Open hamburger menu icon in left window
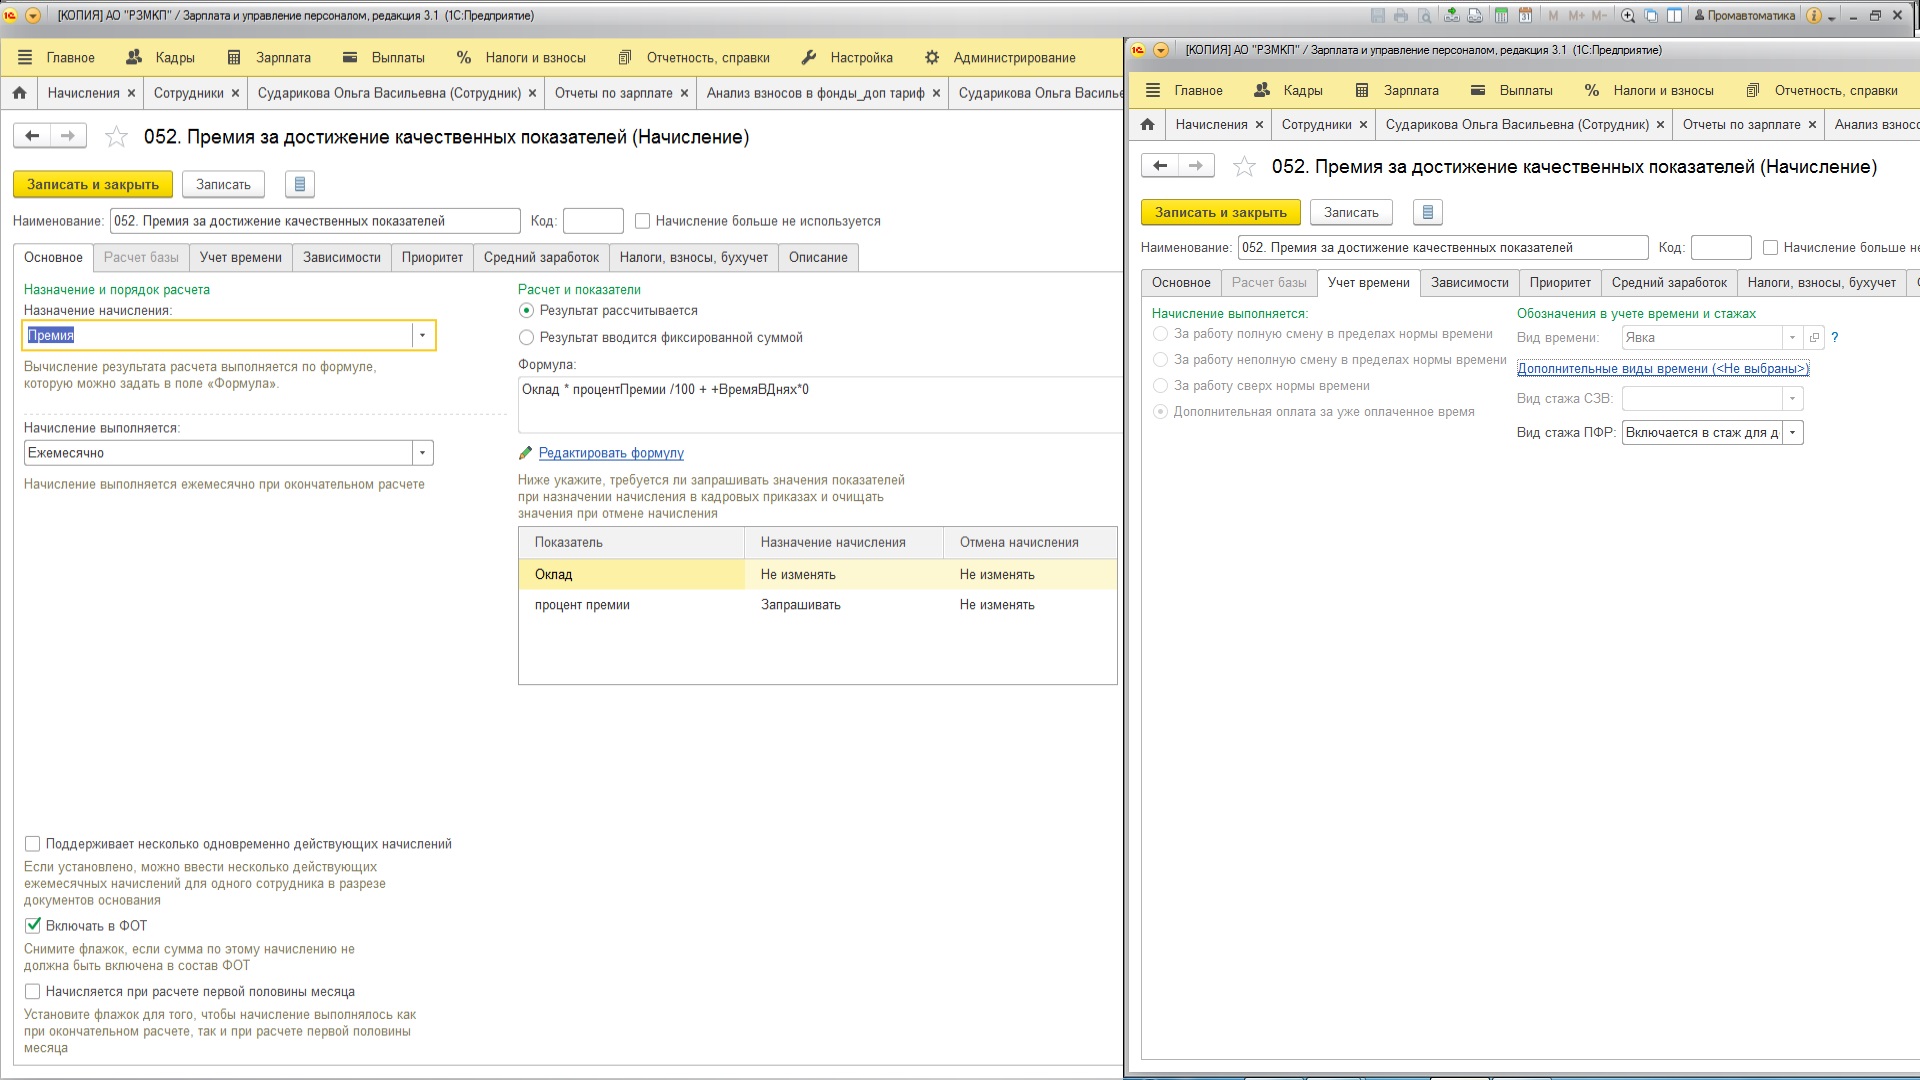The height and width of the screenshot is (1080, 1920). 25,58
